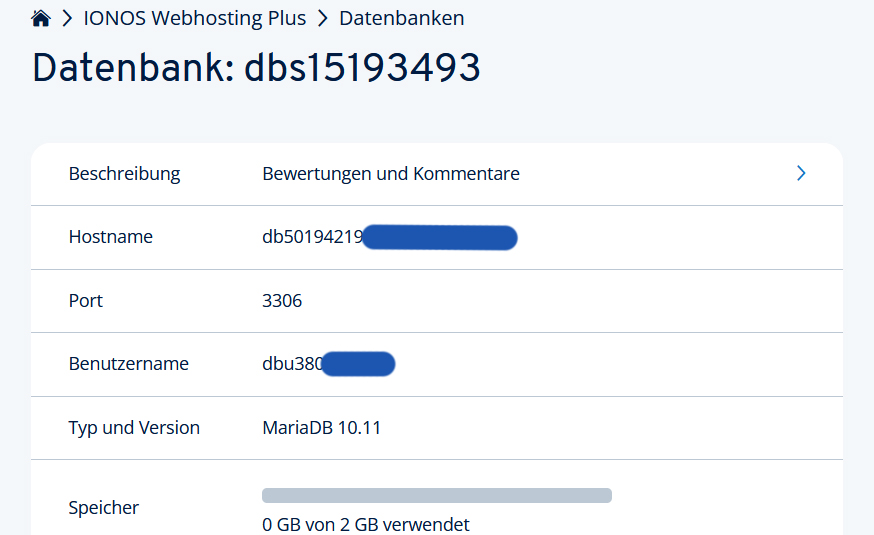The height and width of the screenshot is (535, 874).
Task: Select the username value dbu380
Action: click(292, 364)
